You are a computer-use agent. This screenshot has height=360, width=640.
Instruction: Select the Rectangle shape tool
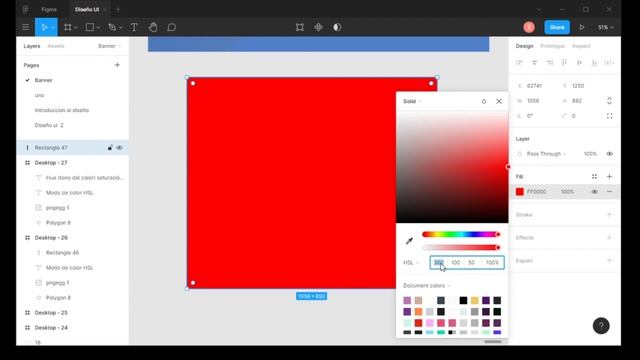point(89,27)
